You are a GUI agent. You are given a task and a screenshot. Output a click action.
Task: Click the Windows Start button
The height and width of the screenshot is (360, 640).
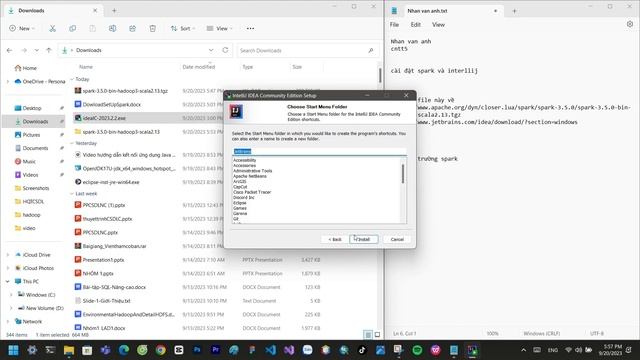point(13,350)
